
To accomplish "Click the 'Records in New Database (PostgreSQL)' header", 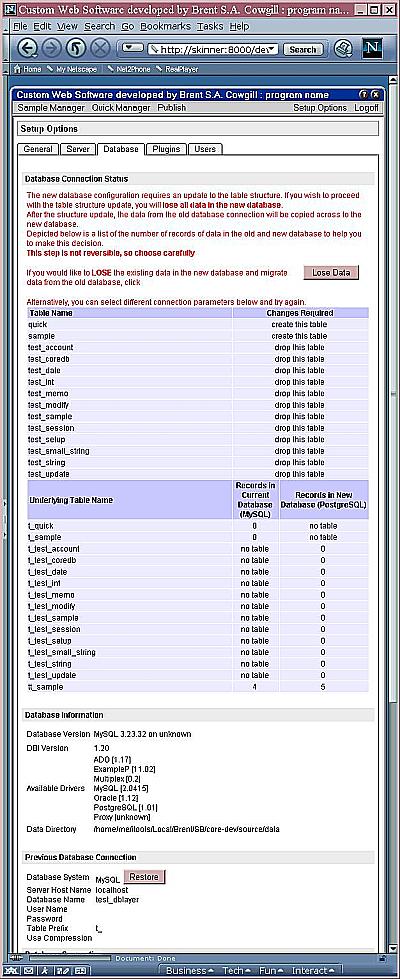I will [324, 499].
